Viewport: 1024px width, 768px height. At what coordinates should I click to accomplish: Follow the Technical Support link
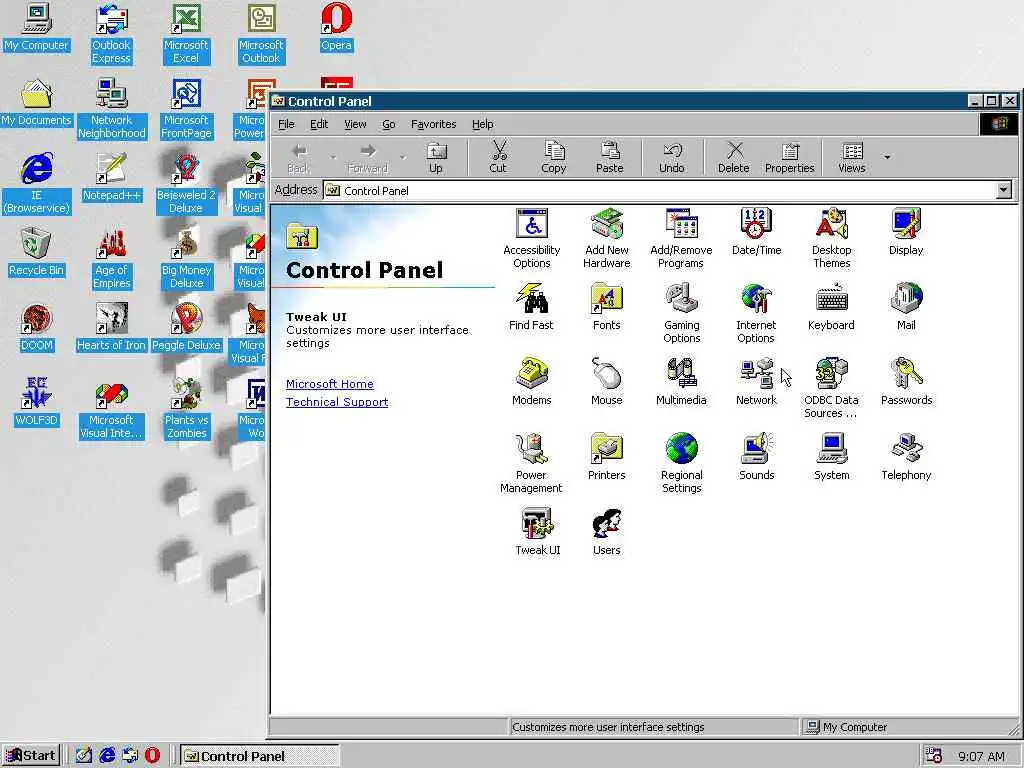pos(337,402)
